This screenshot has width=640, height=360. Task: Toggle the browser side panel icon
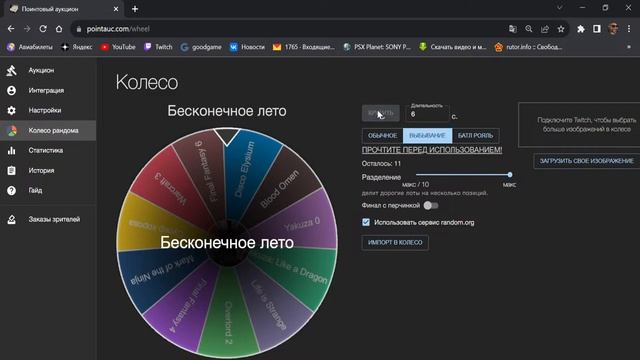[597, 29]
